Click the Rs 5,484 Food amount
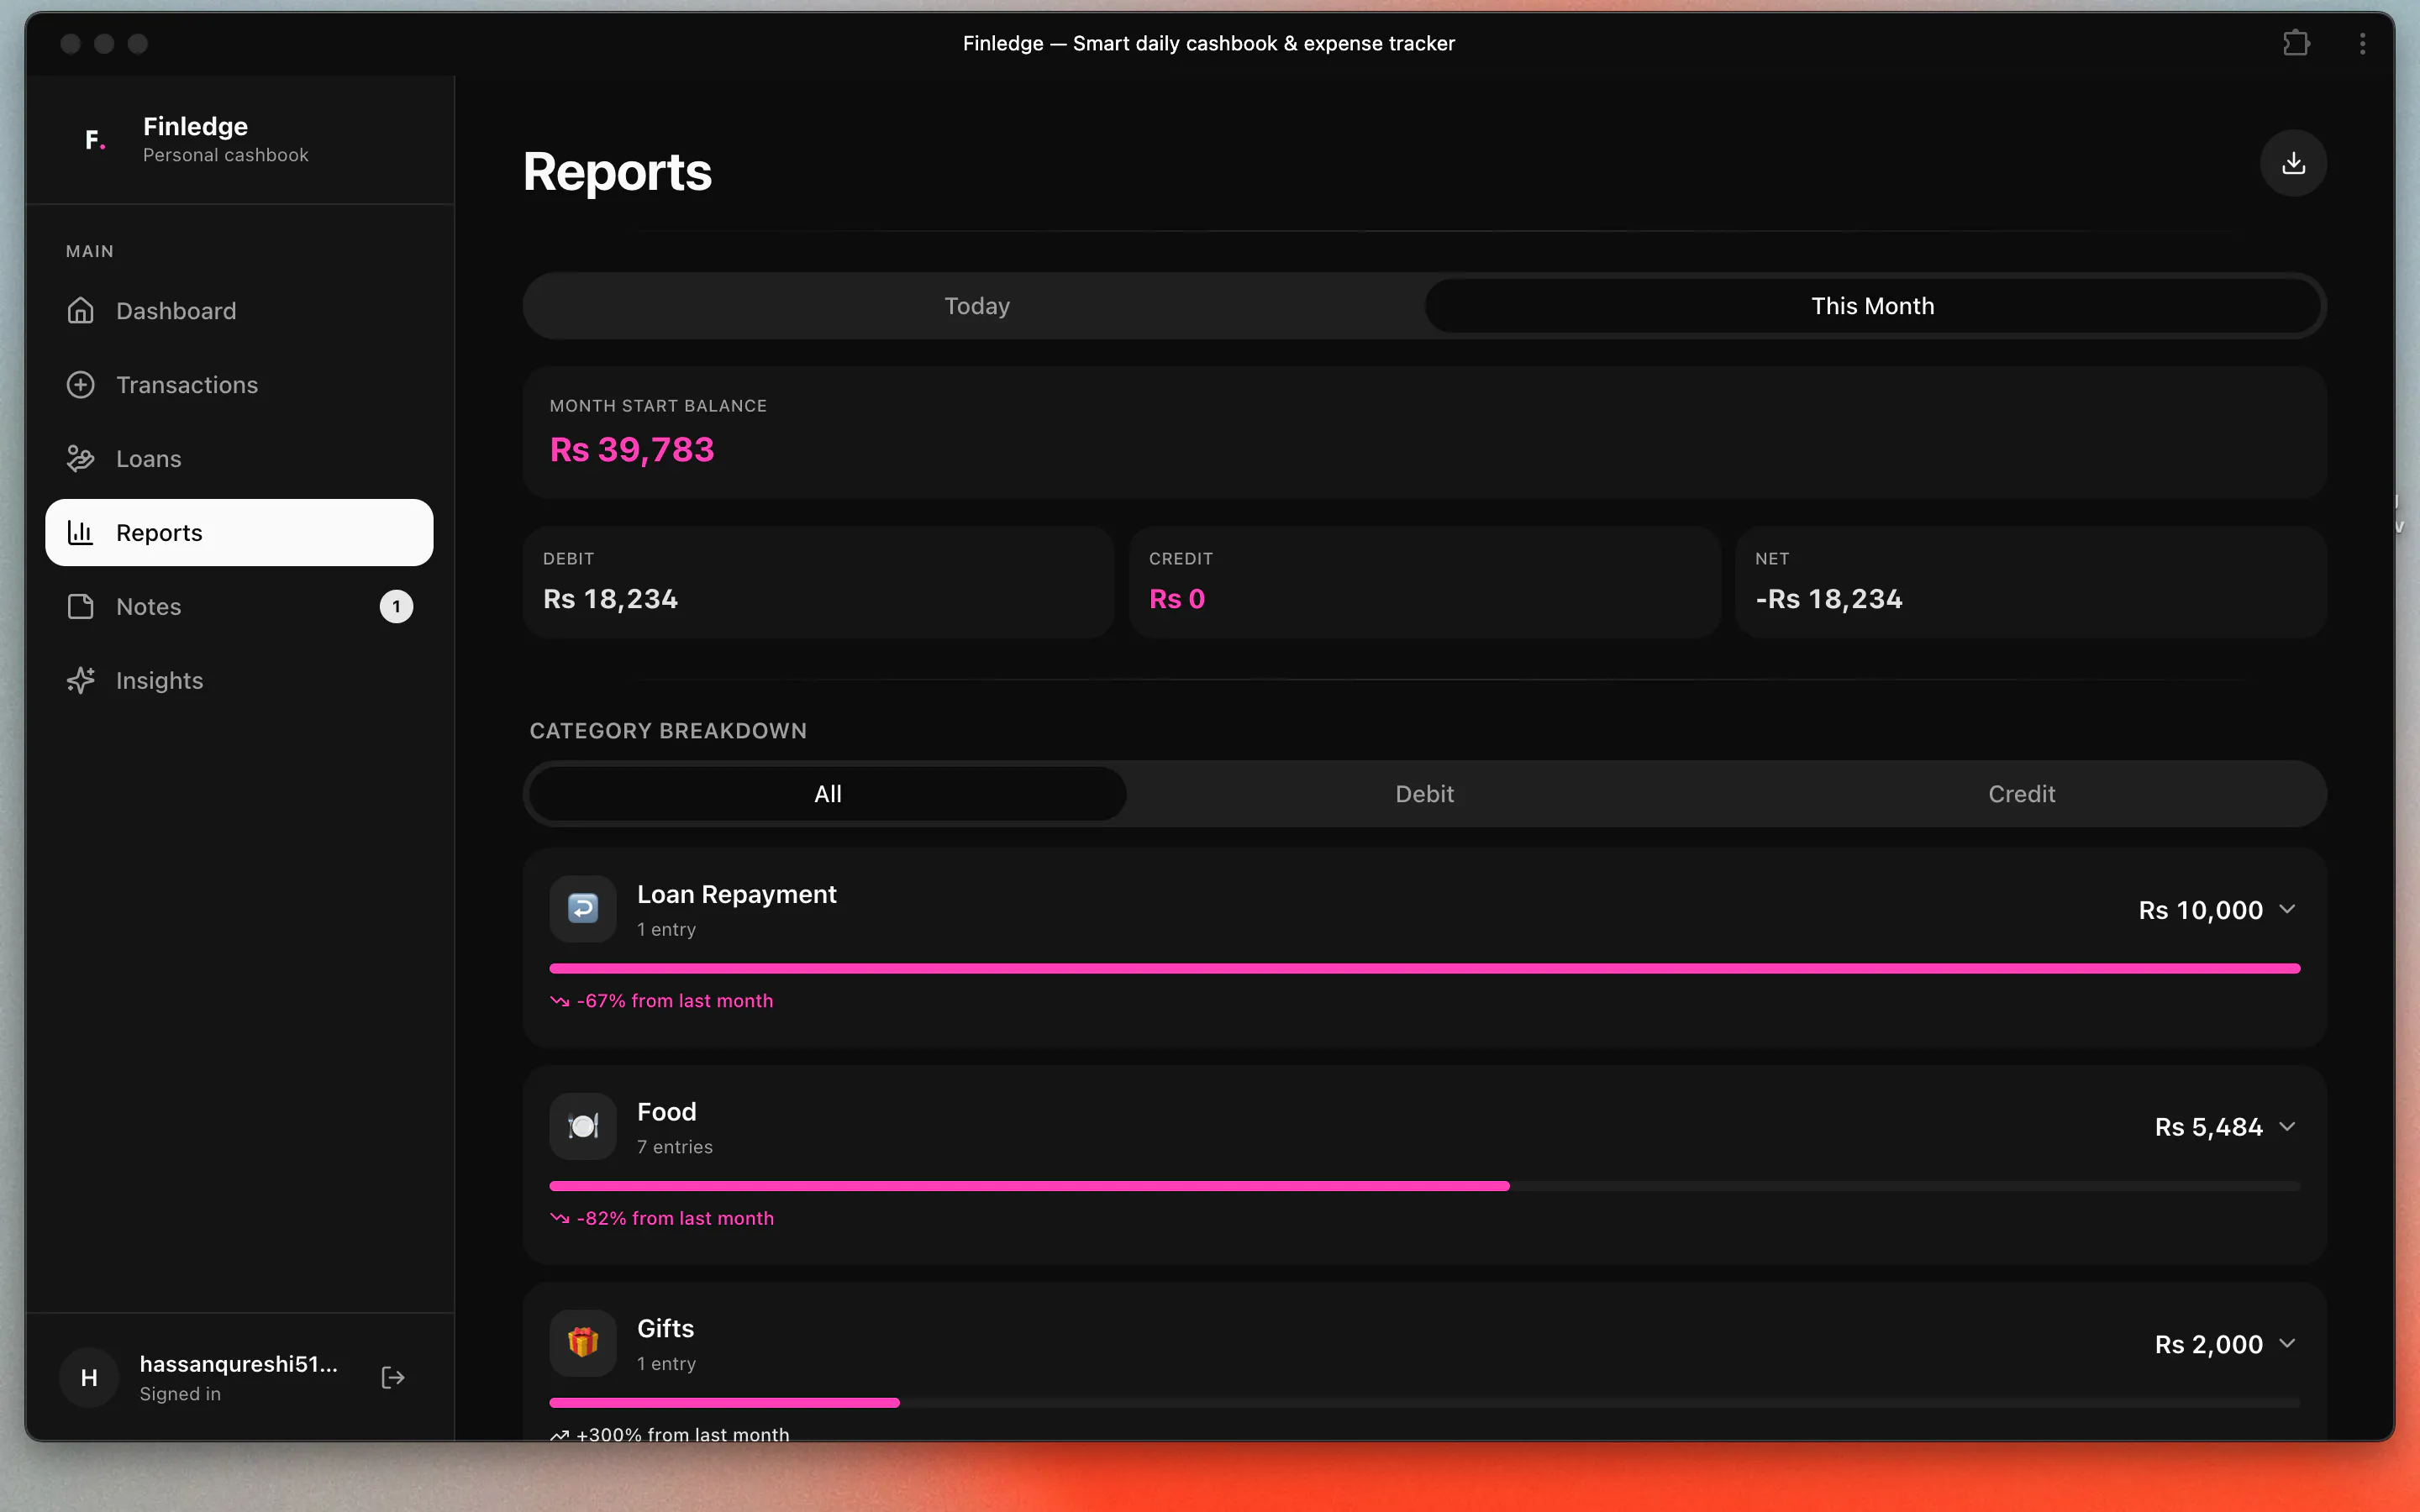 coord(2208,1127)
